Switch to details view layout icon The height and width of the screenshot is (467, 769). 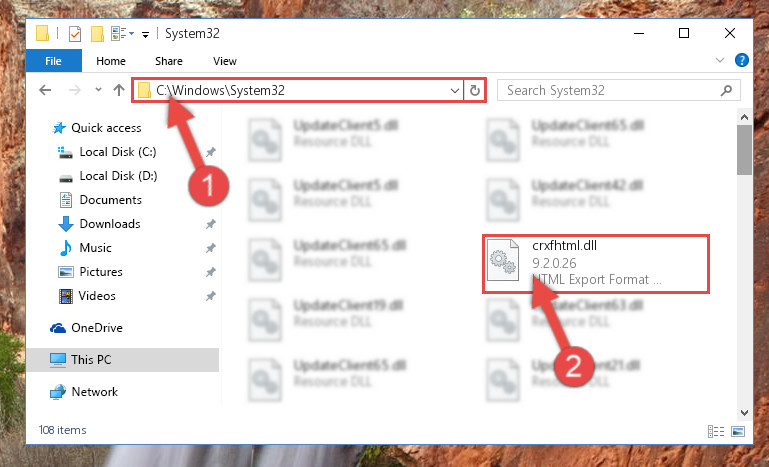pos(716,431)
